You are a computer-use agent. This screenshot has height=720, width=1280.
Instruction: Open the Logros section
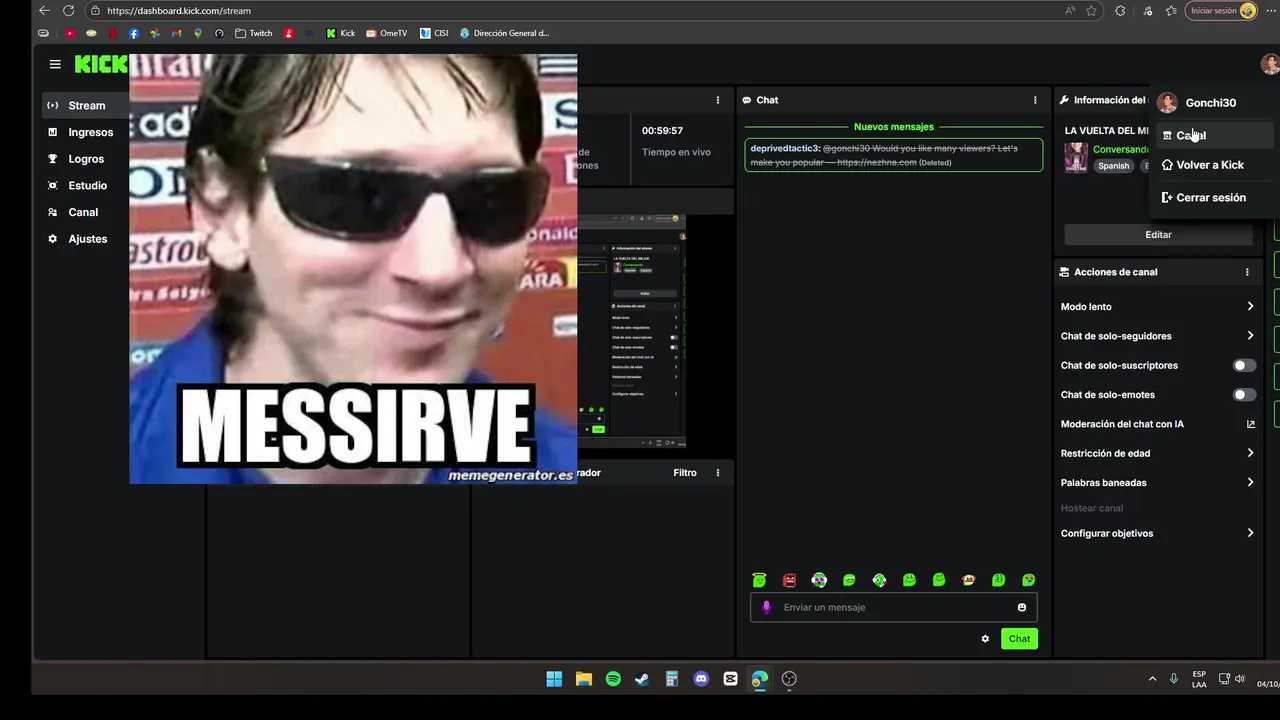click(85, 159)
